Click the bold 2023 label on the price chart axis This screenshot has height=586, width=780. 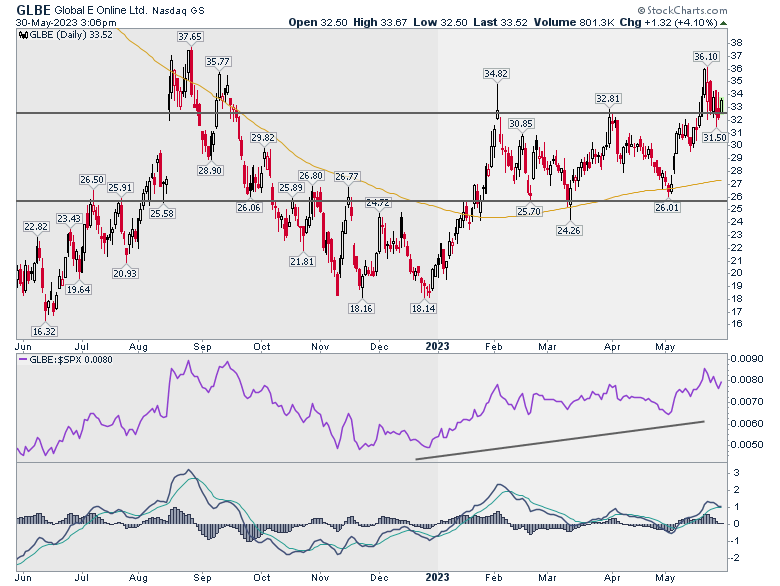(437, 347)
